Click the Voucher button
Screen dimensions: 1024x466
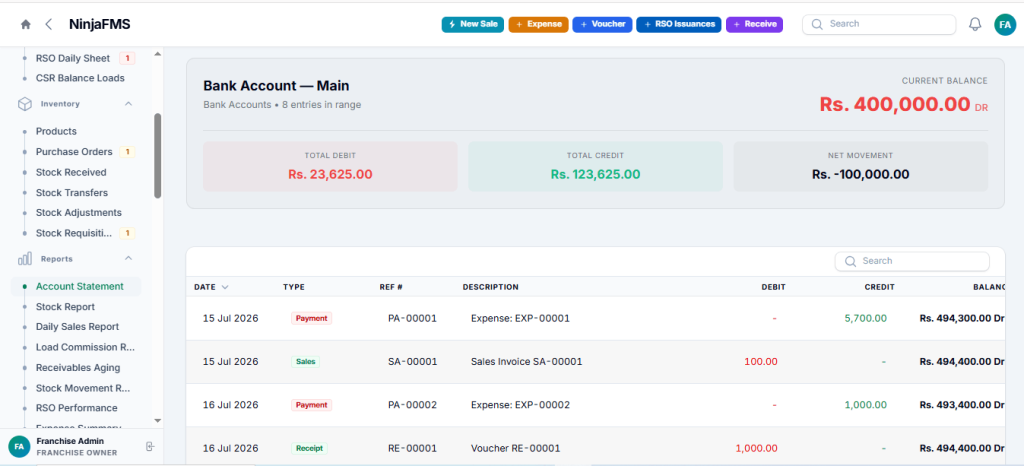click(x=603, y=24)
